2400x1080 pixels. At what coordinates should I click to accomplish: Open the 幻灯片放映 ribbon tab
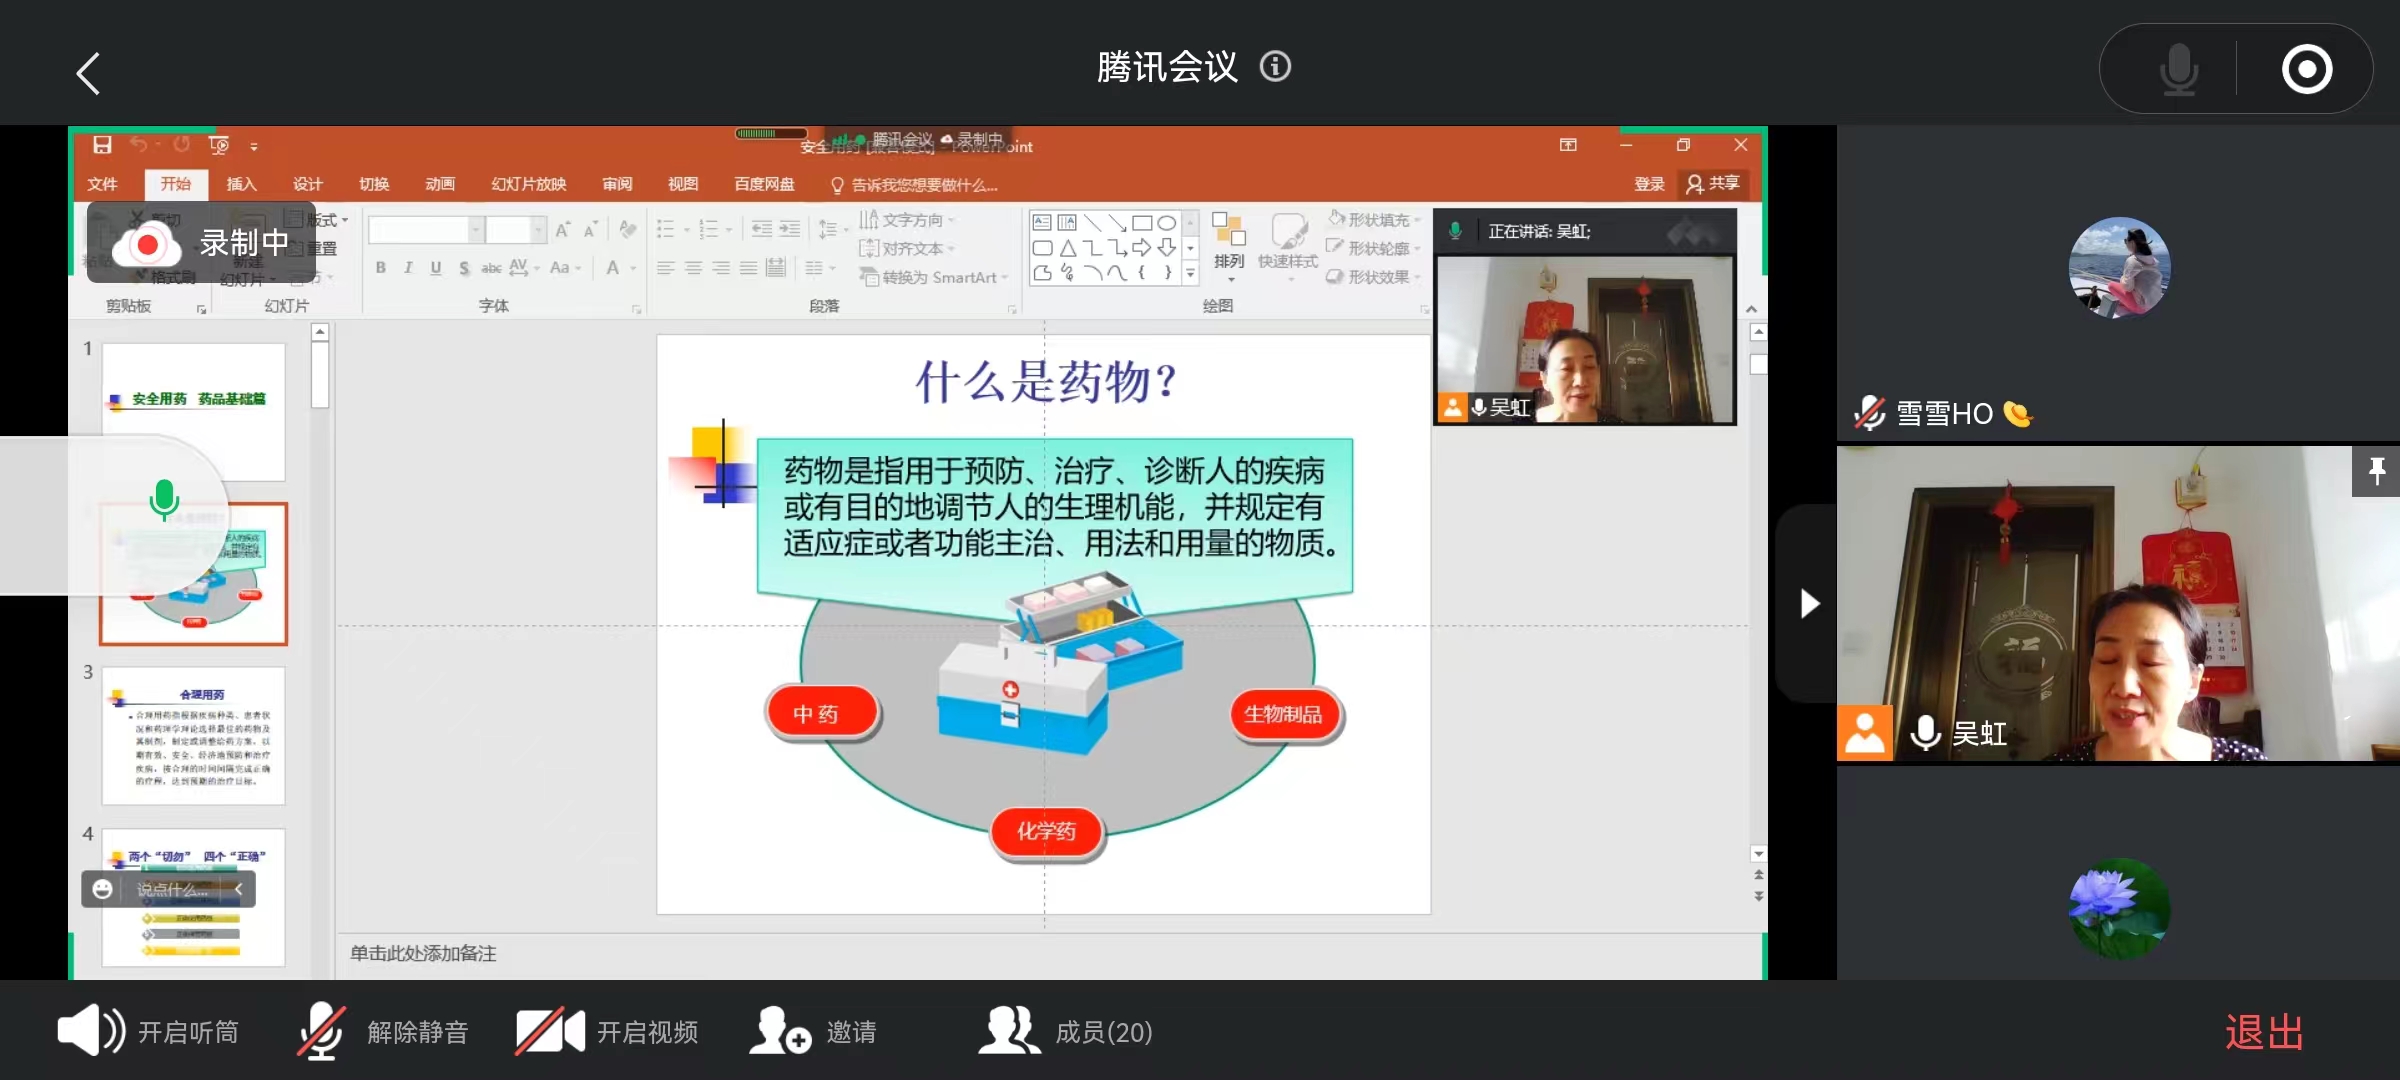coord(528,184)
